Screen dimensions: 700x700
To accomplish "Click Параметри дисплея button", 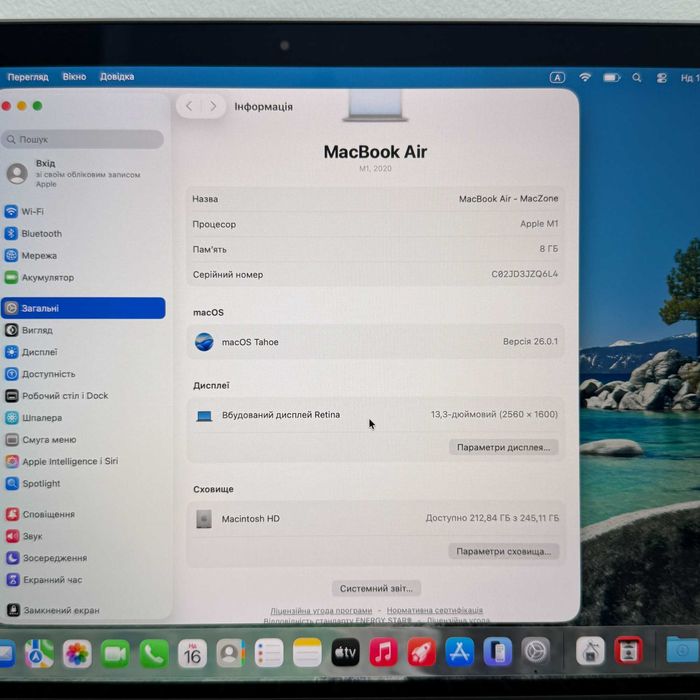I will (503, 447).
